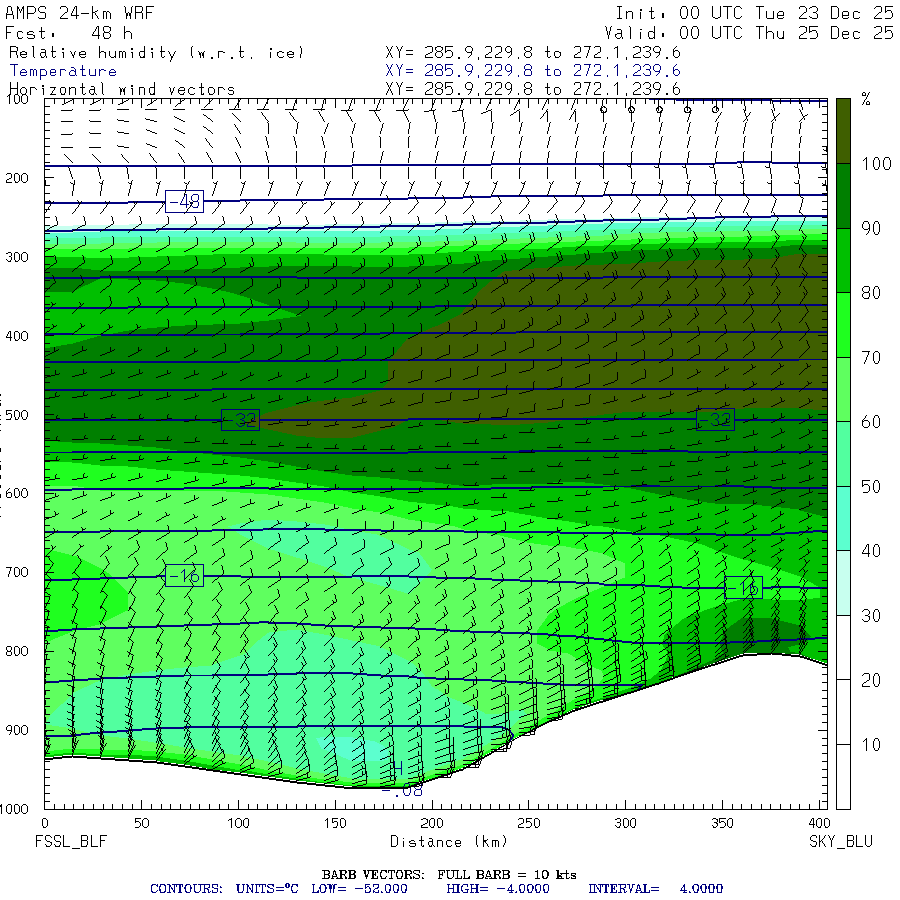The width and height of the screenshot is (900, 900).
Task: Click the dark olive colorbar segment above 100
Action: [843, 131]
